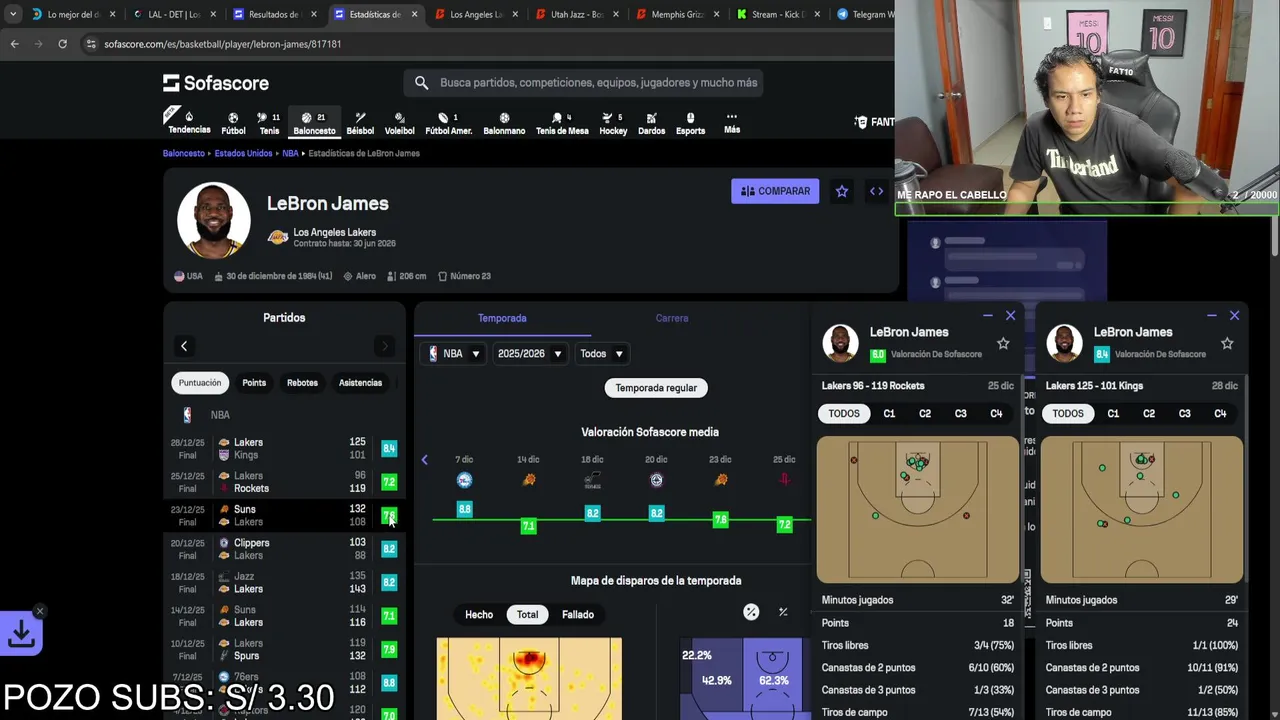Viewport: 1280px width, 720px height.
Task: Click the COMPARAR button
Action: point(775,191)
